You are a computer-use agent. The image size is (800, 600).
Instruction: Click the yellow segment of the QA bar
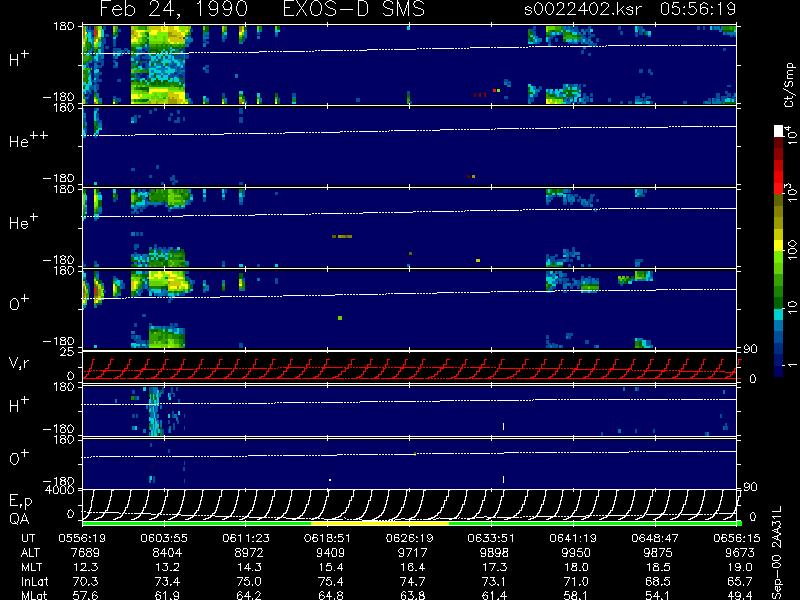coord(380,523)
